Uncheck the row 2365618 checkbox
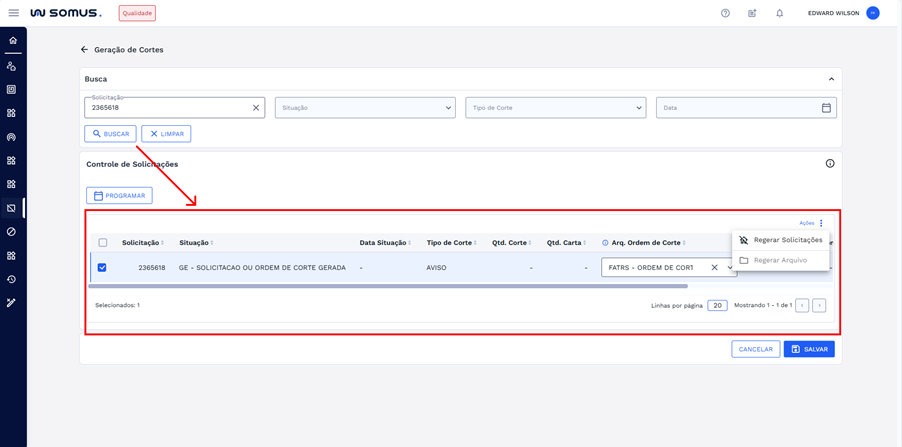Screen dimensions: 902x447 click(x=102, y=268)
